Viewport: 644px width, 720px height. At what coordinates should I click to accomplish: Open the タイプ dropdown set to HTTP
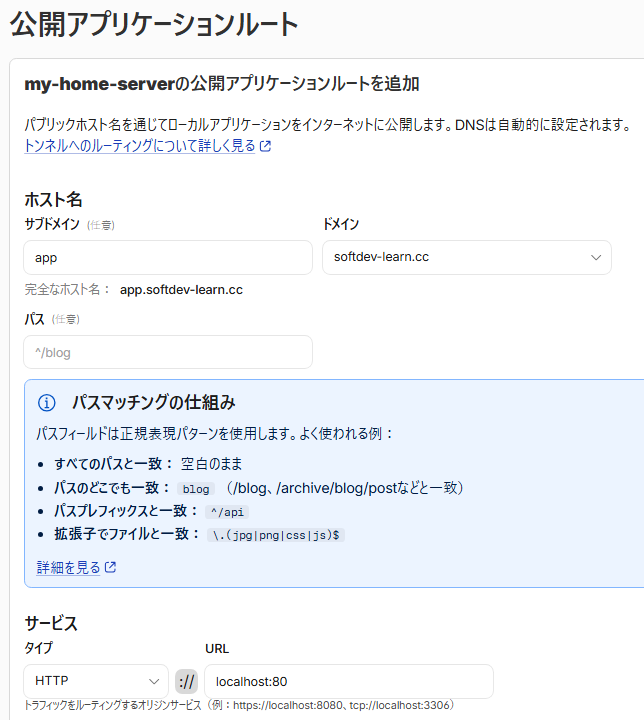(96, 681)
